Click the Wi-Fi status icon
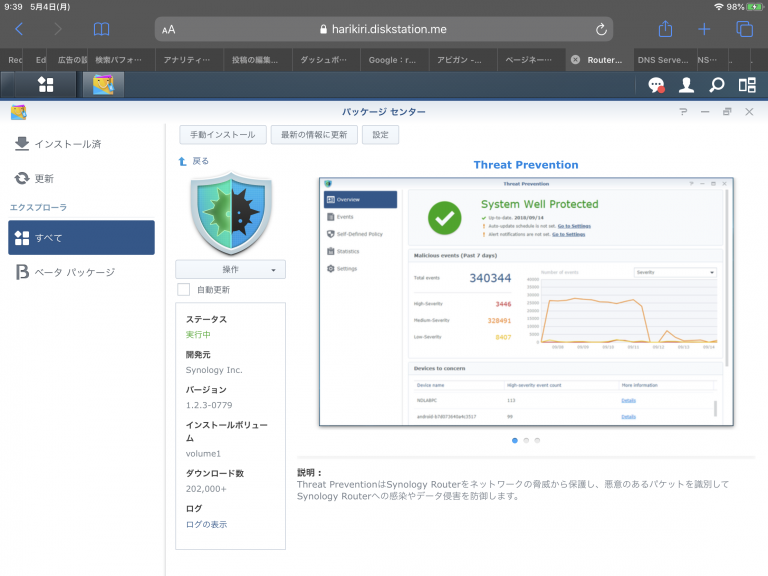The image size is (768, 576). [719, 7]
